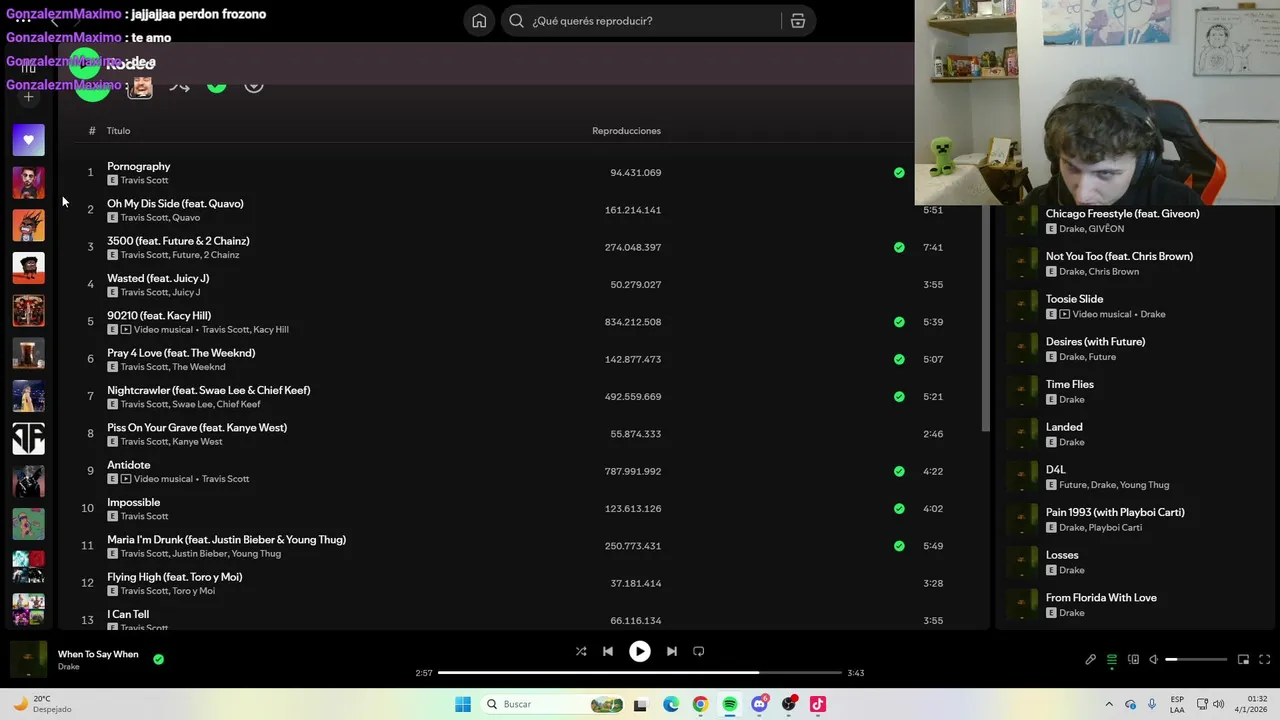
Task: Toggle saved checkmark for Antidote
Action: [899, 471]
